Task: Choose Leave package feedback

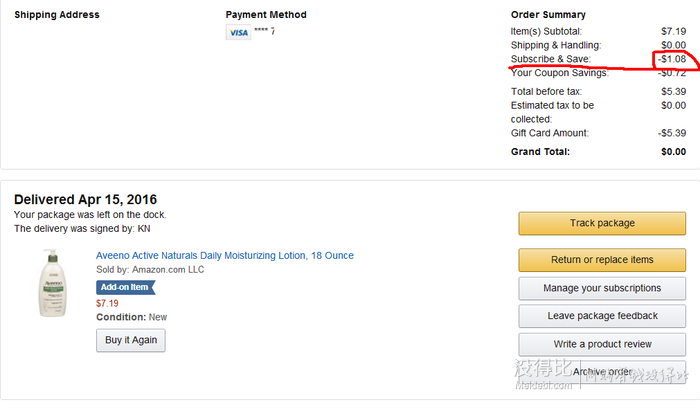Action: 602,316
